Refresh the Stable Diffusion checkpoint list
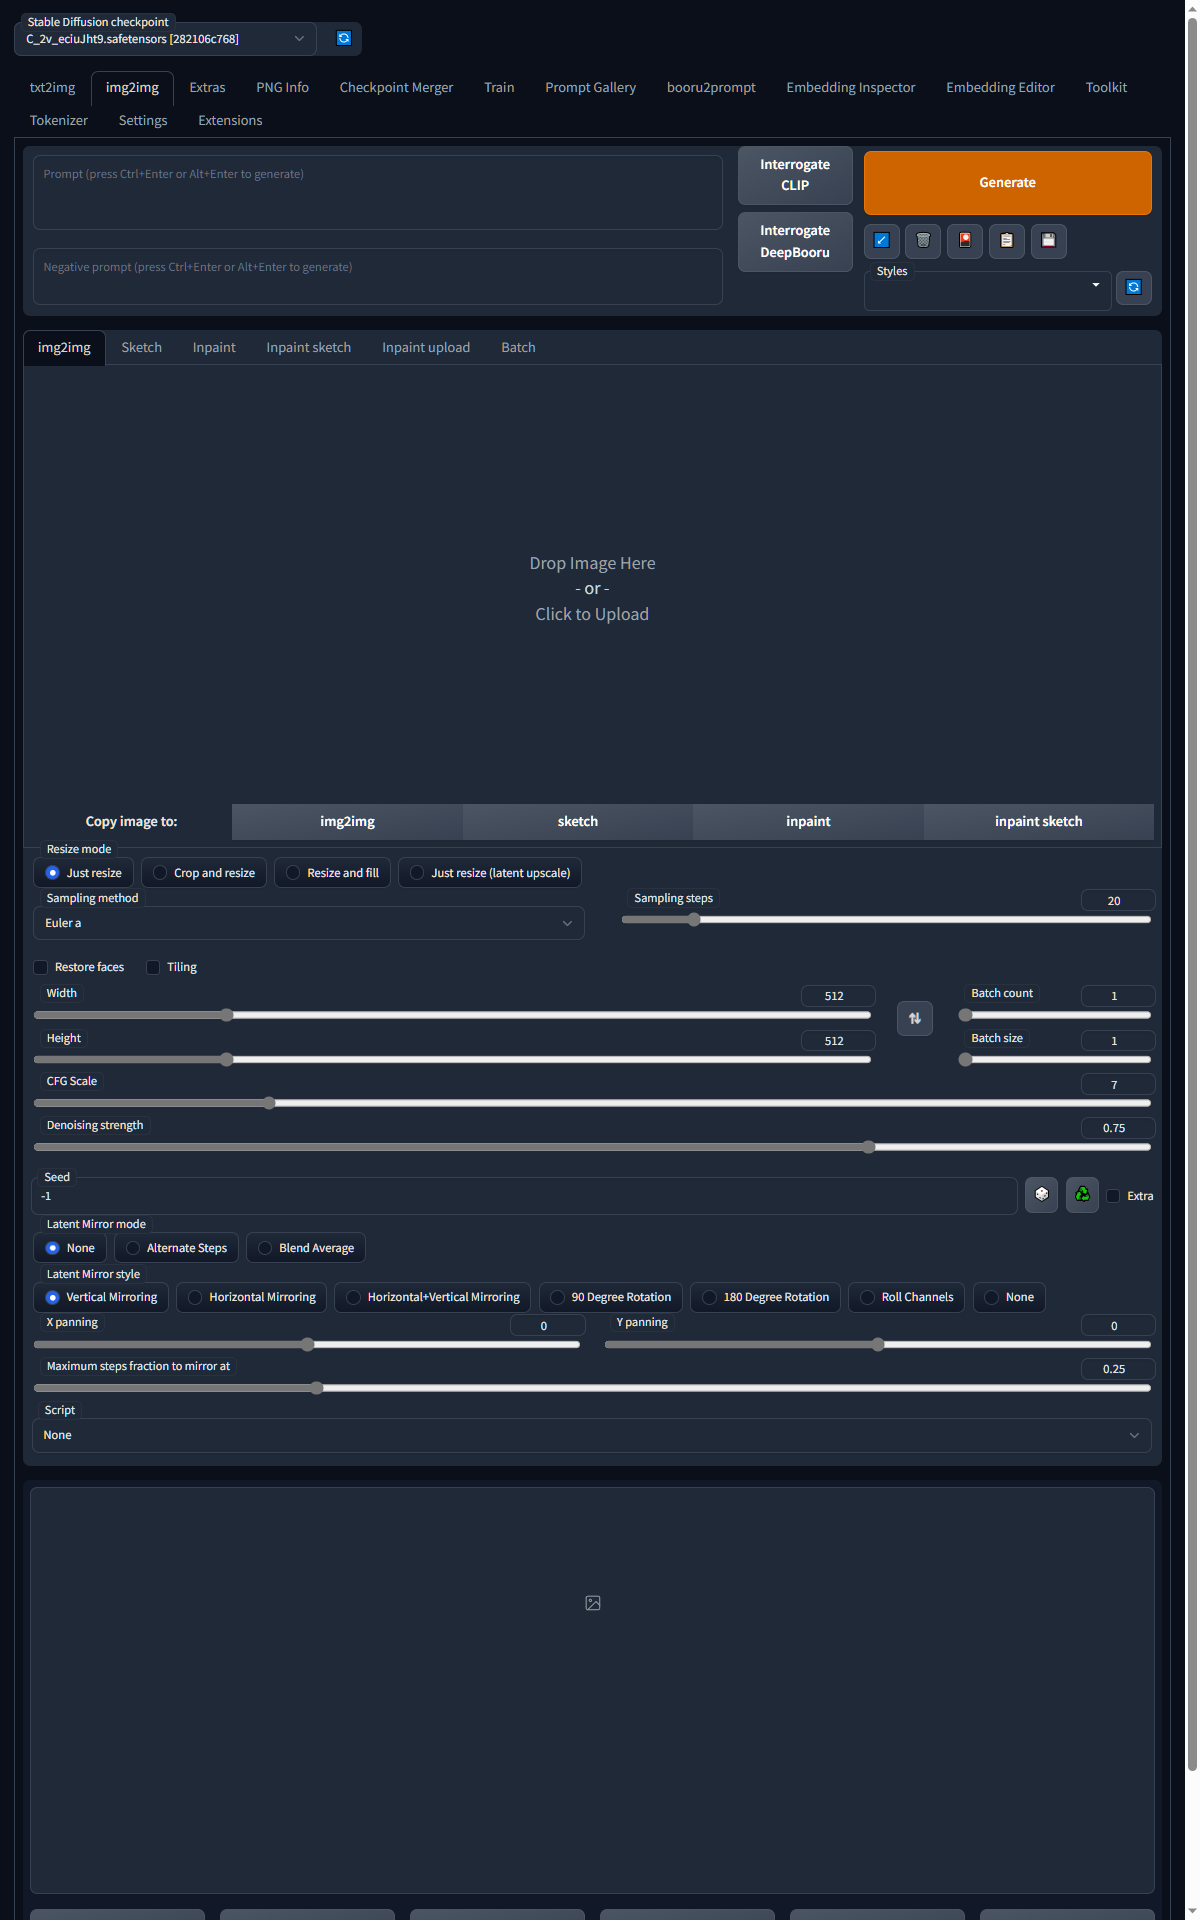Viewport: 1200px width, 1920px height. pos(344,38)
